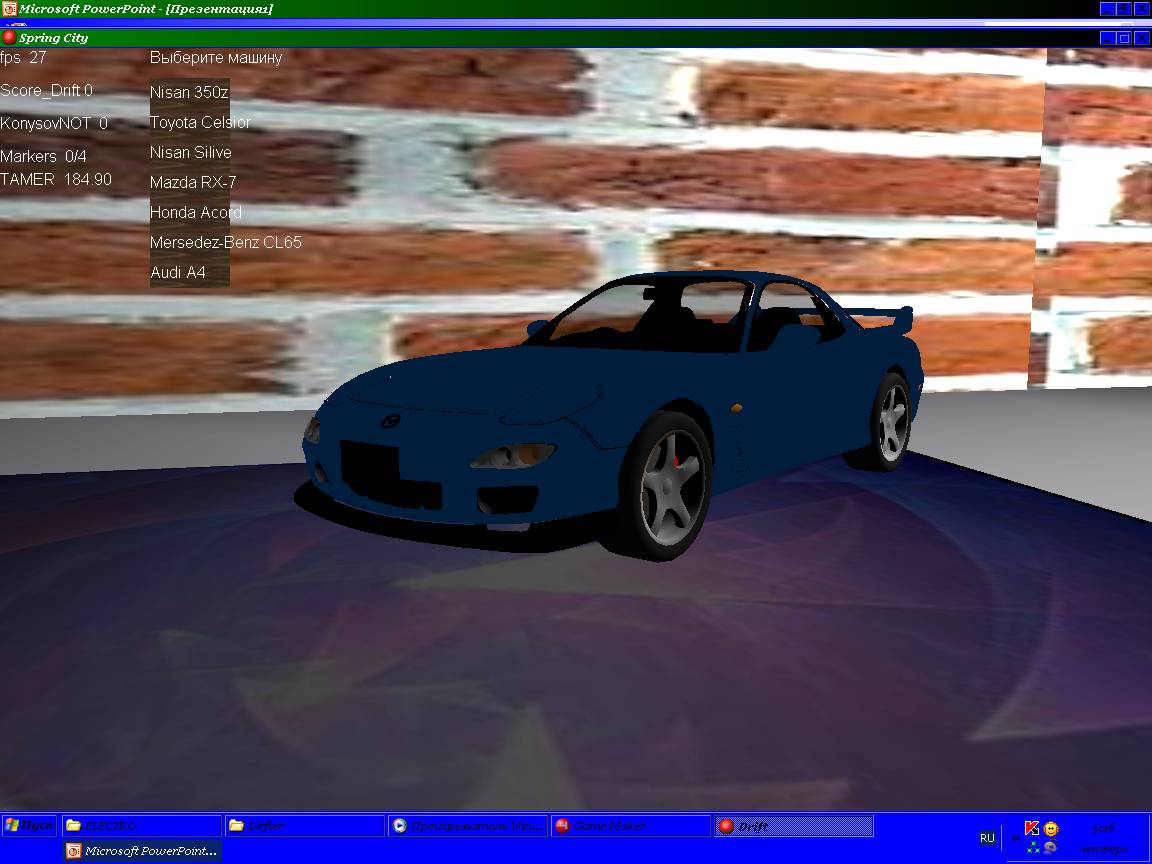Select the Mazda RX-7 car option

192,182
